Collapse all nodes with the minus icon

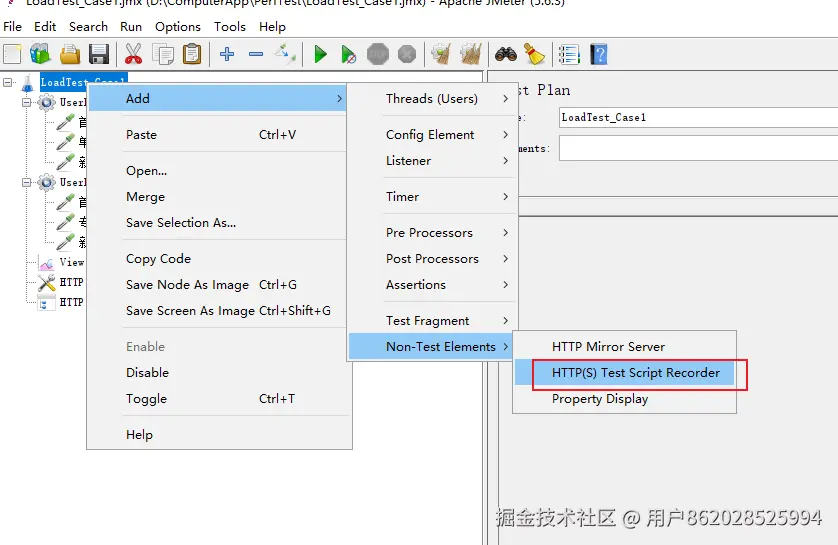click(256, 54)
